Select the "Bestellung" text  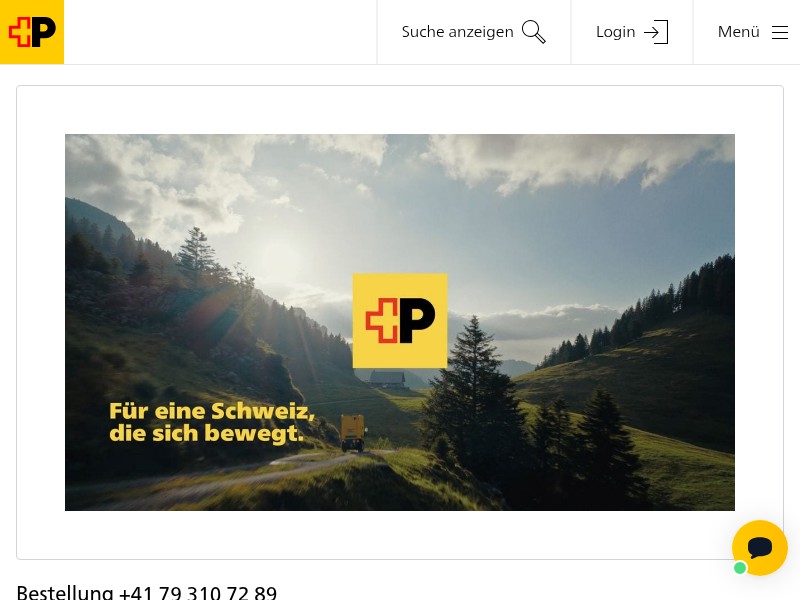click(x=65, y=592)
